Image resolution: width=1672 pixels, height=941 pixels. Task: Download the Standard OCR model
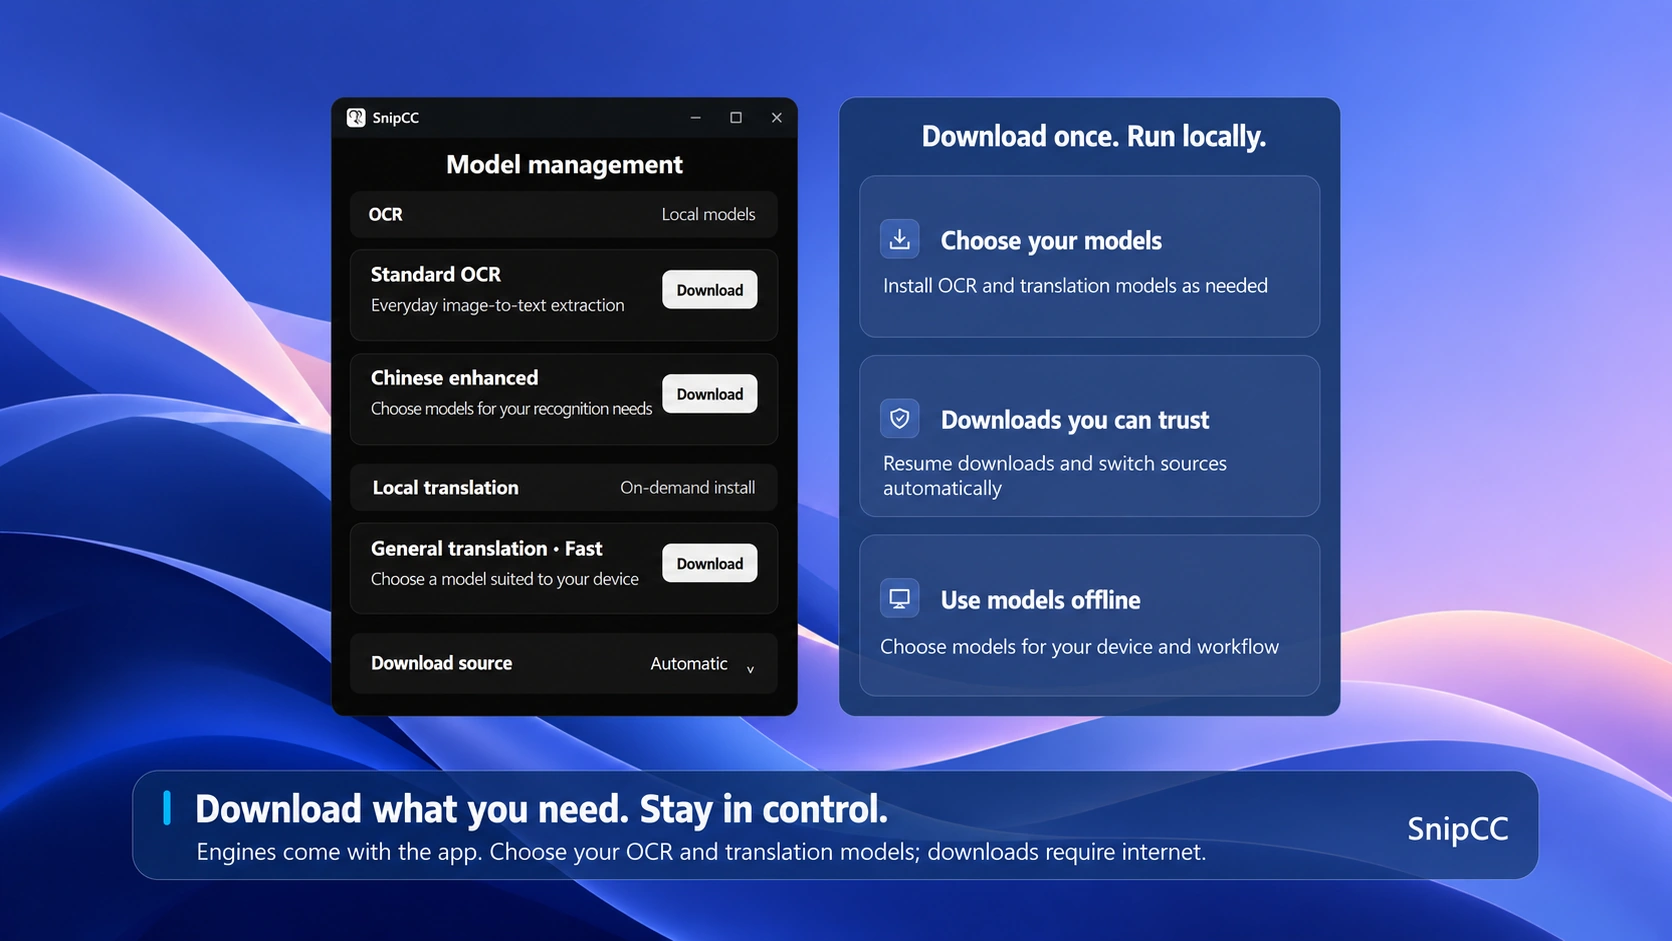(709, 290)
